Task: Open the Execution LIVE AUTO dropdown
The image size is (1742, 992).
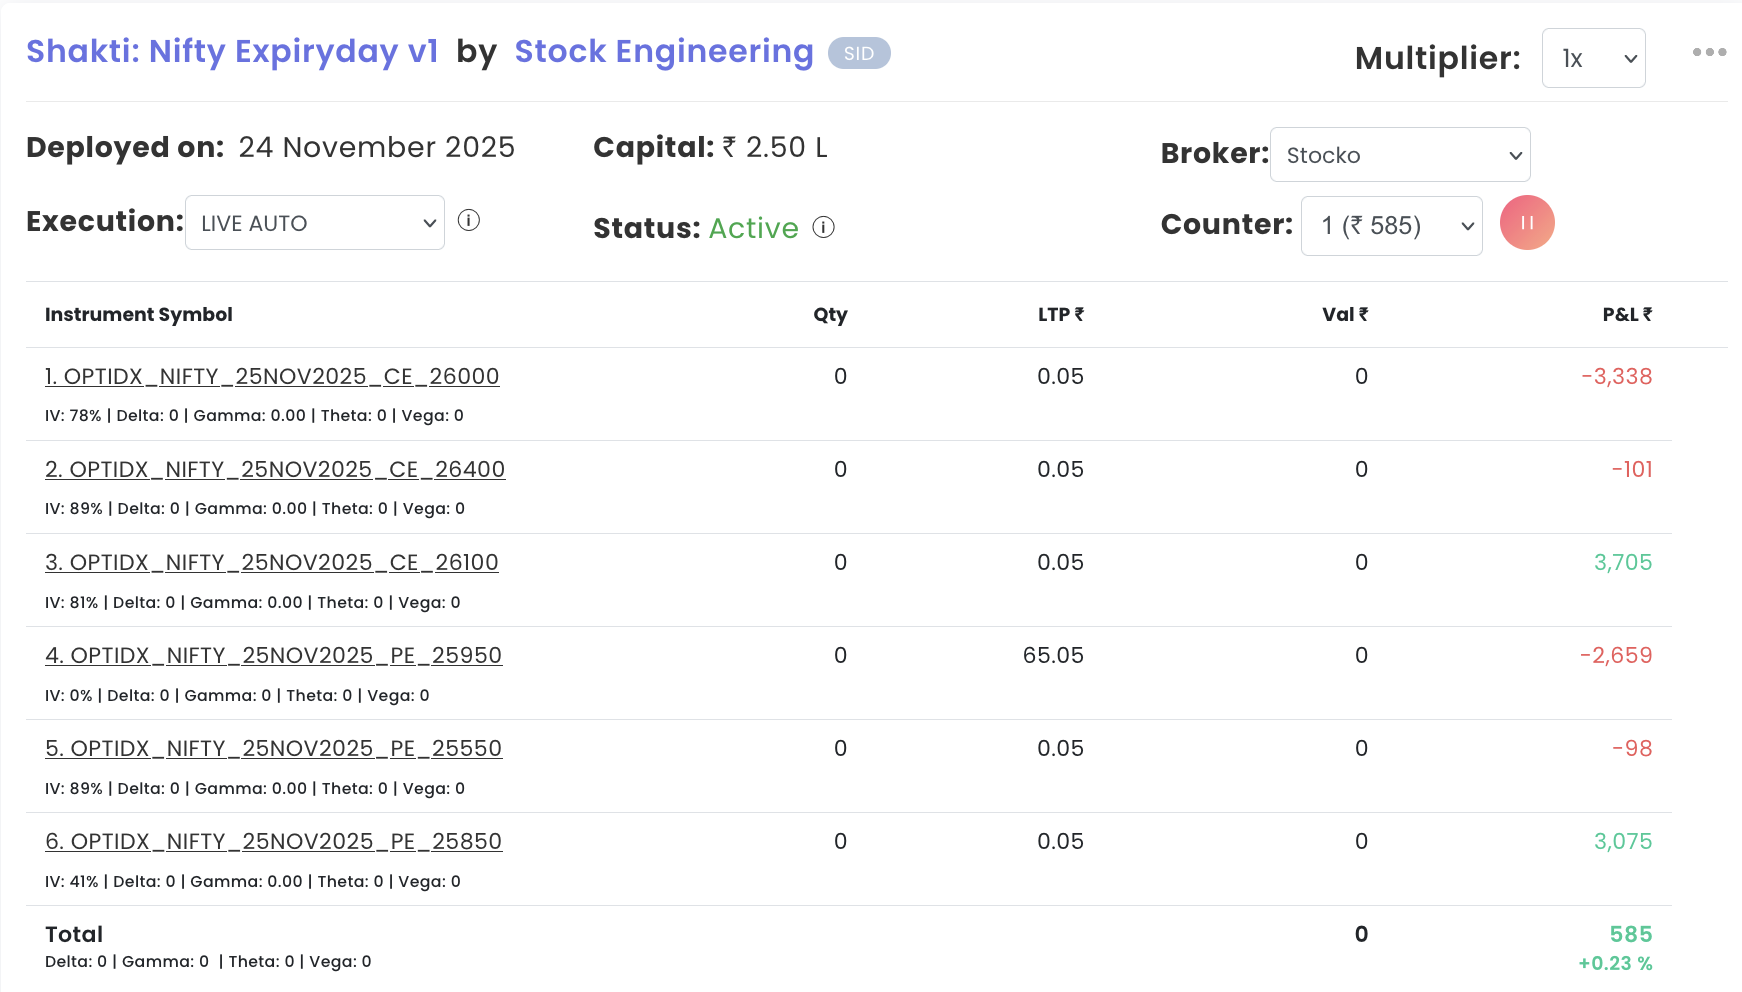Action: 315,223
